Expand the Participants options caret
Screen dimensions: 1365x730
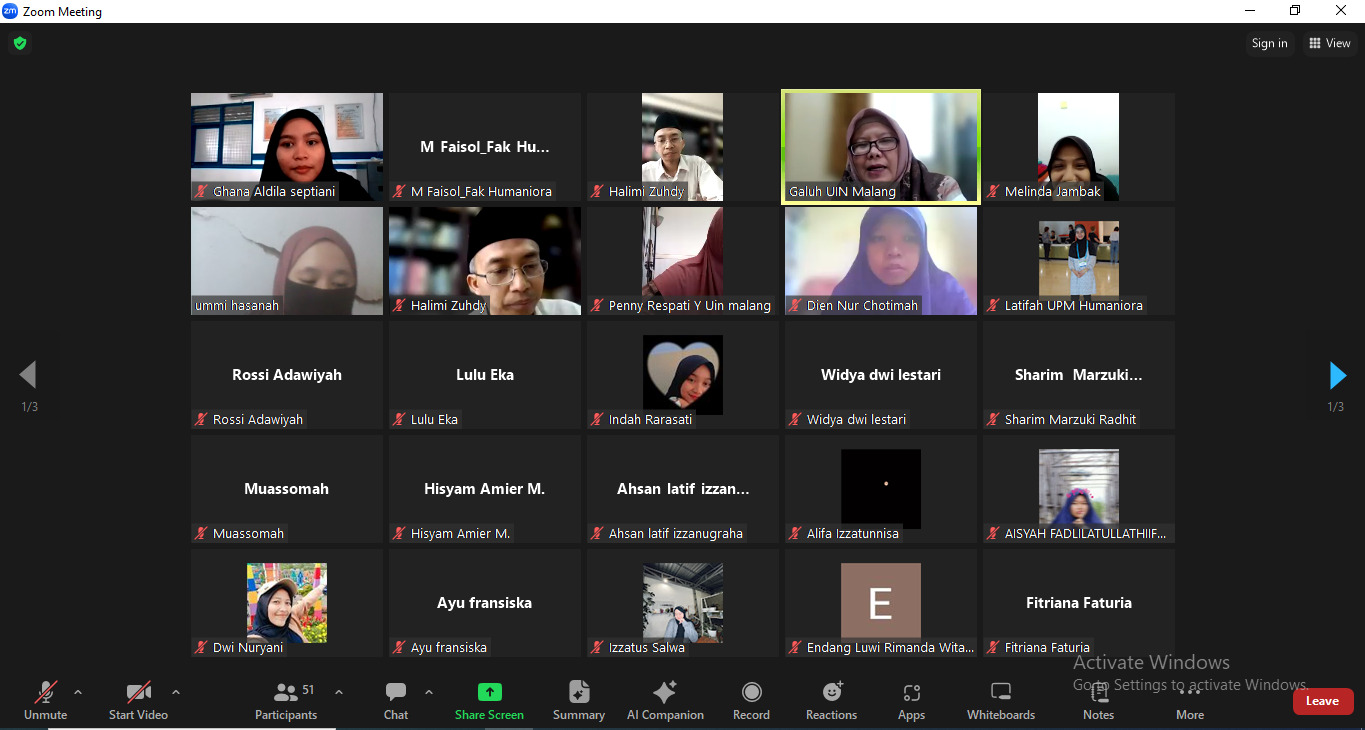[x=338, y=692]
